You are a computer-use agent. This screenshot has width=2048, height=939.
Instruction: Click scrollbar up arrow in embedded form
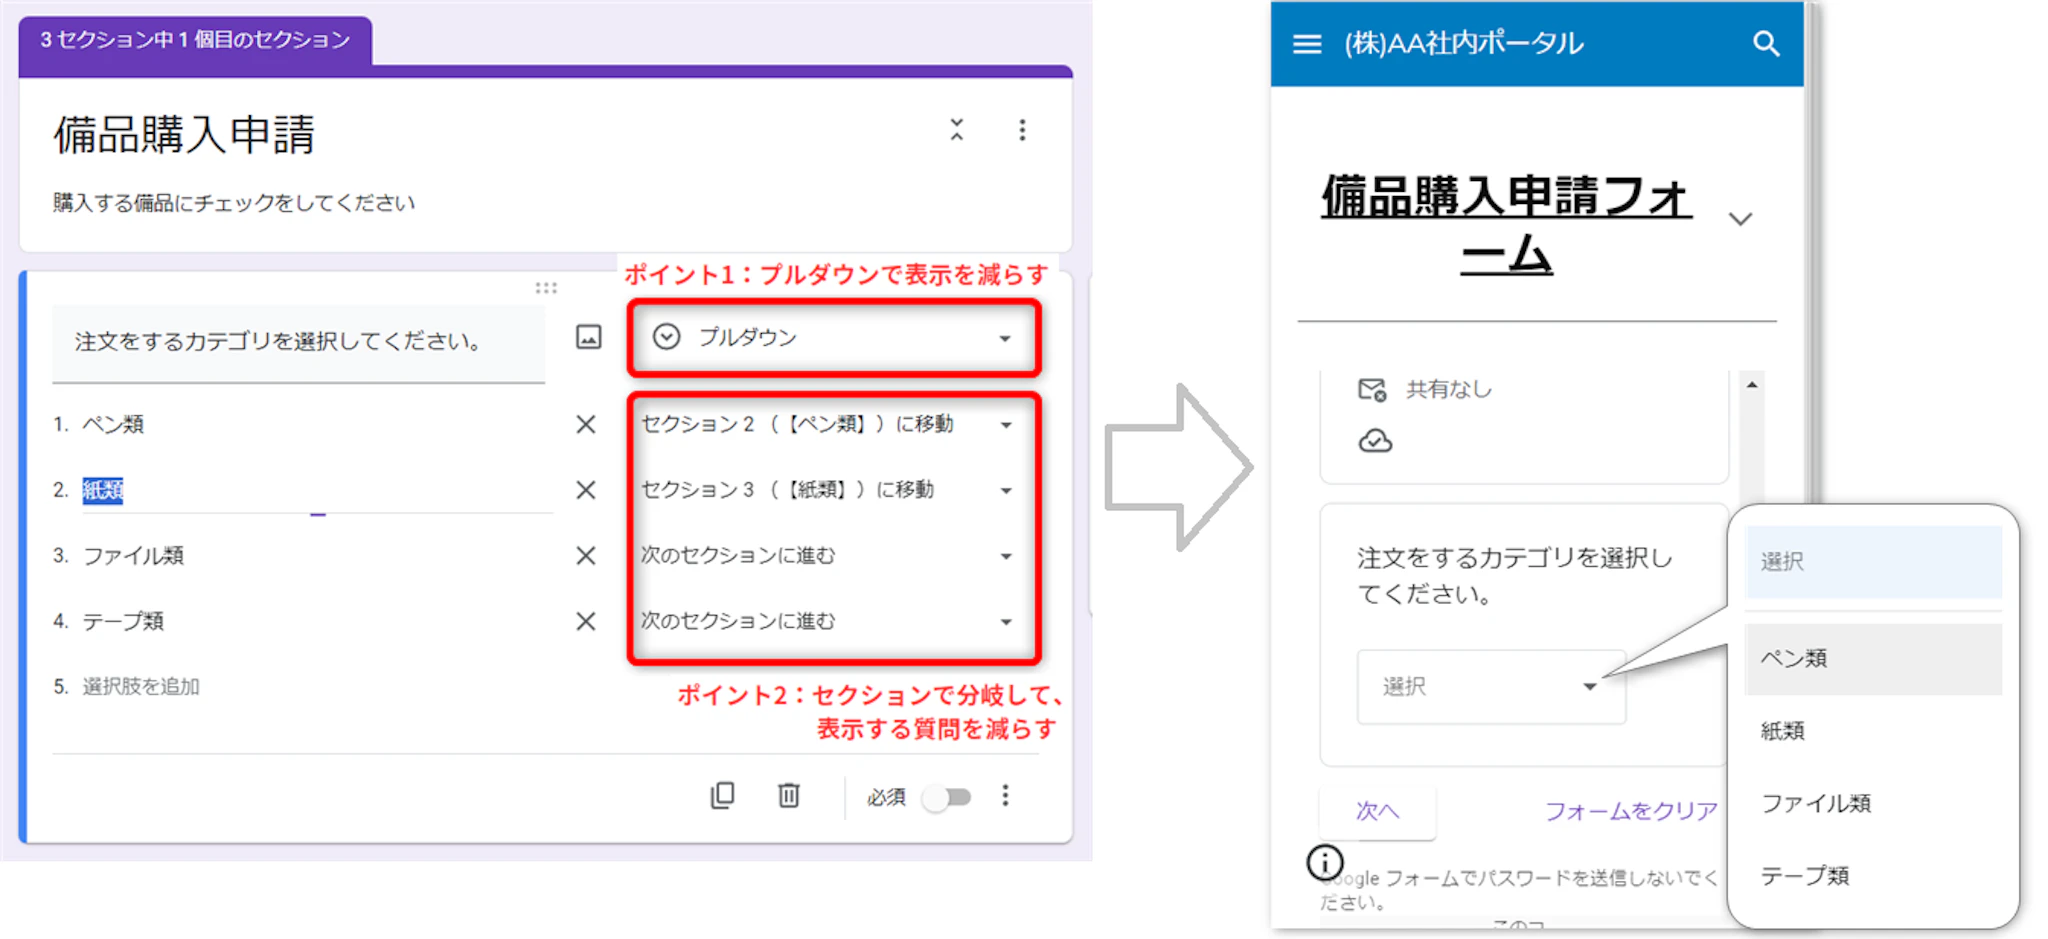1752,385
